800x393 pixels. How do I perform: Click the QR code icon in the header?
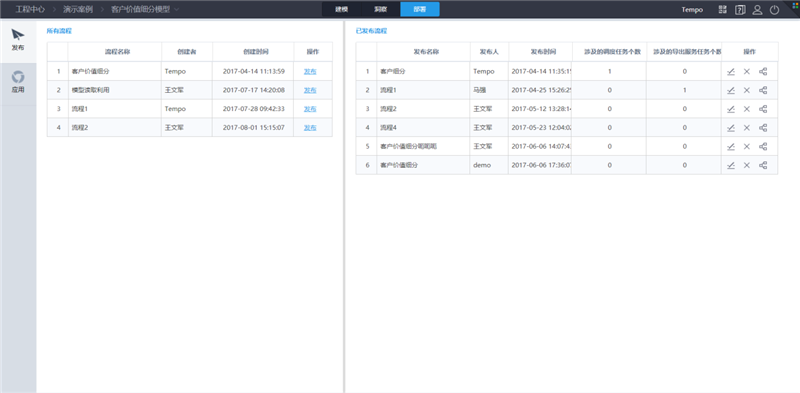pyautogui.click(x=722, y=10)
